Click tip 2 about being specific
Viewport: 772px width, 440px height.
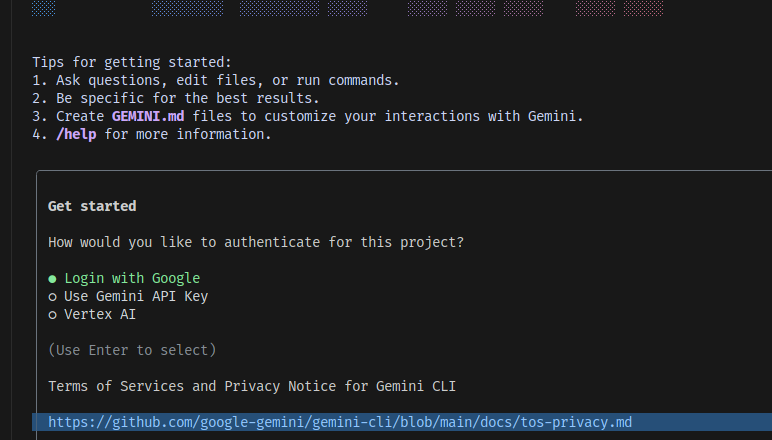tap(176, 99)
